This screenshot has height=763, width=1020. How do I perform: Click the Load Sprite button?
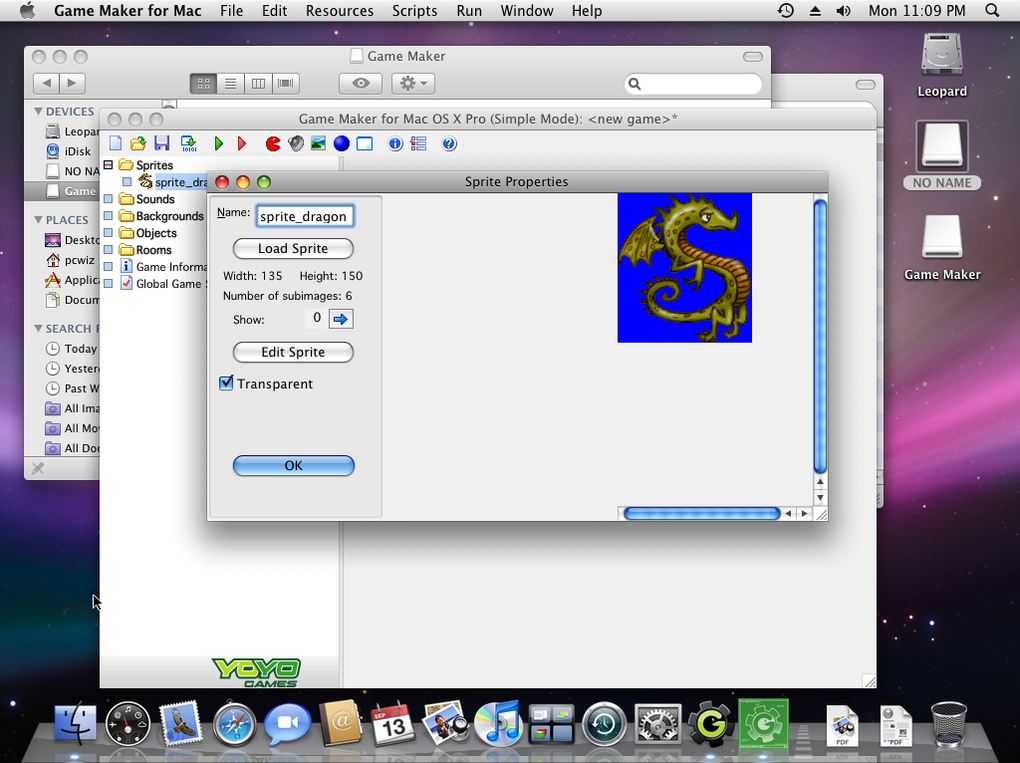click(293, 248)
